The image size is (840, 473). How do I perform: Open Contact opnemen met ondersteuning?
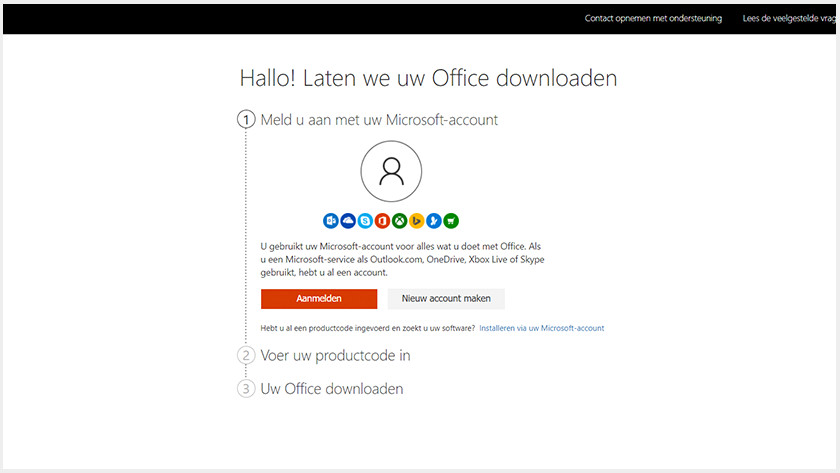pos(653,18)
